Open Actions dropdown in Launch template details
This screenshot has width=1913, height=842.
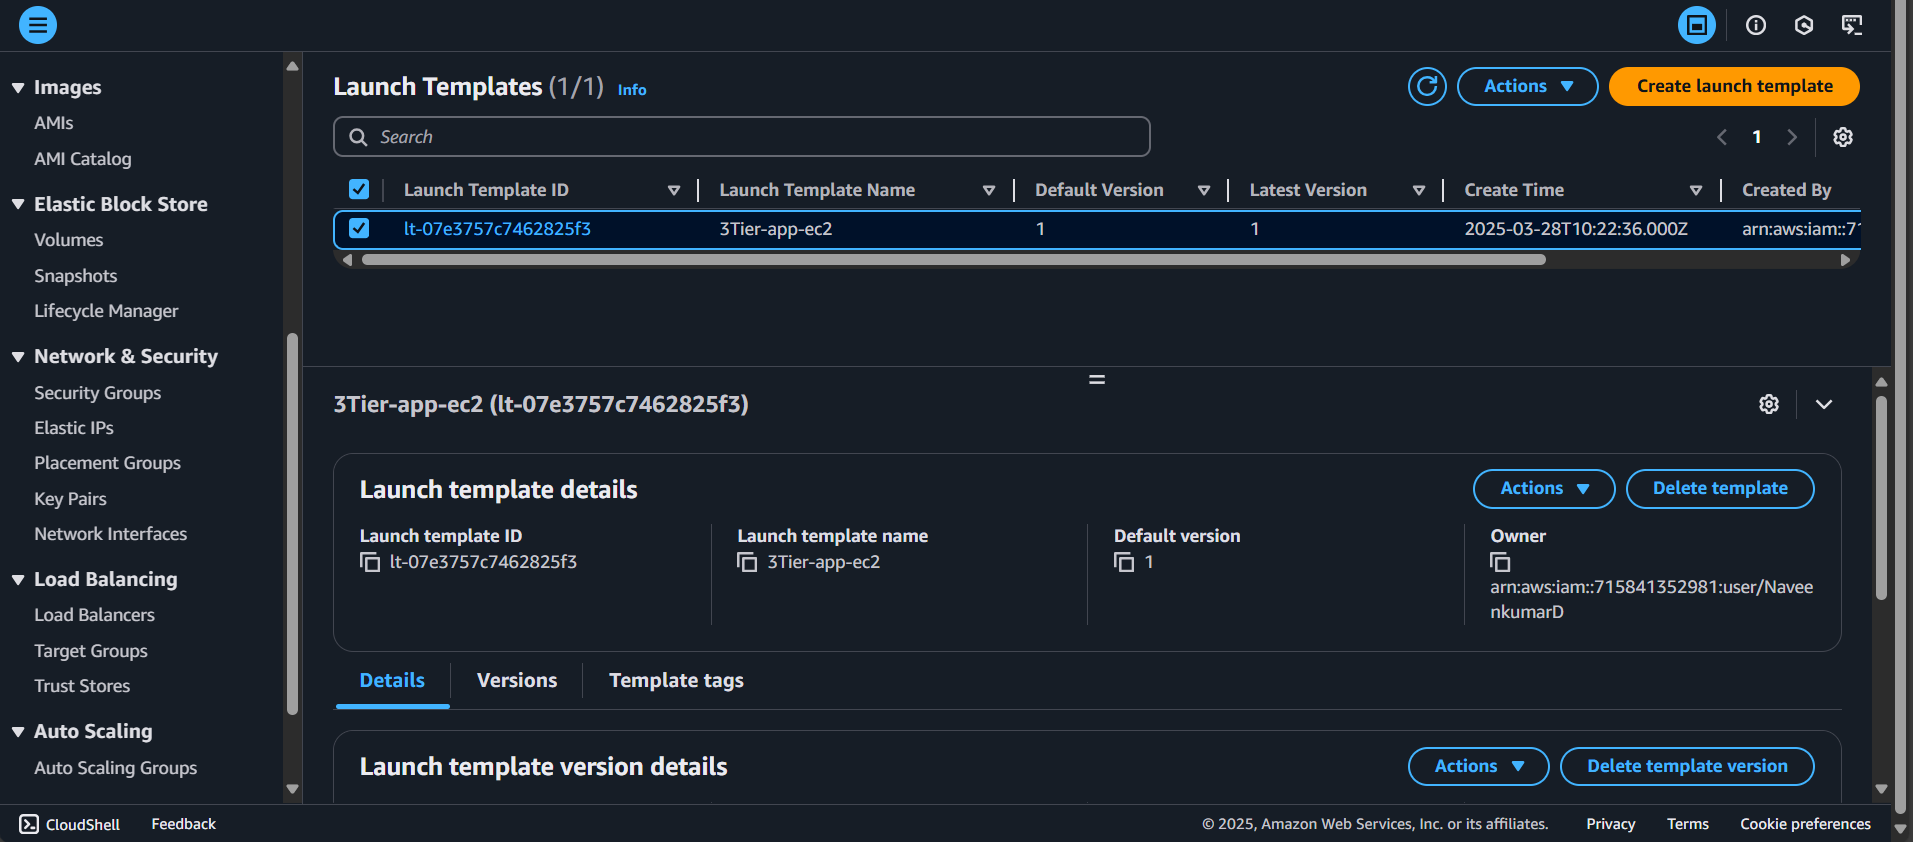coord(1544,488)
